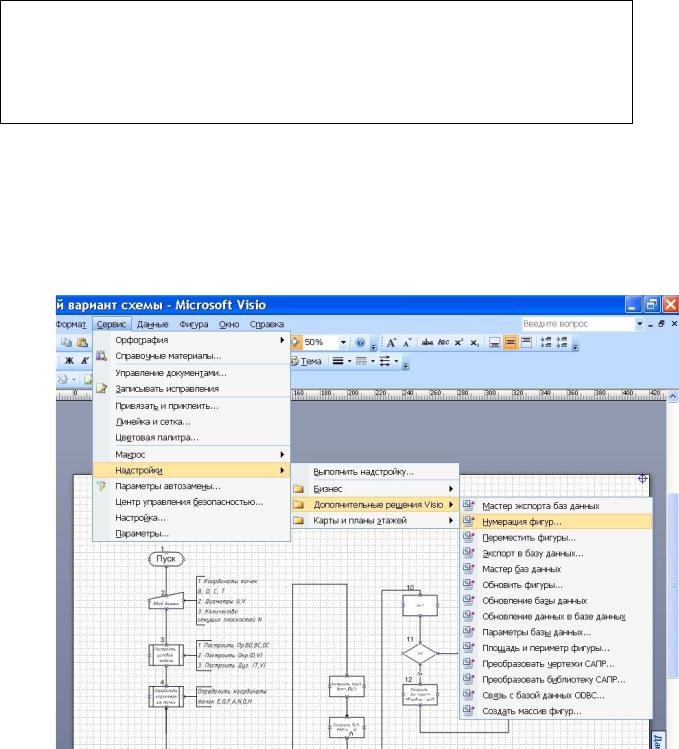Click Создать массив фигур add-on icon
Screen dimensions: 679x749
(469, 710)
